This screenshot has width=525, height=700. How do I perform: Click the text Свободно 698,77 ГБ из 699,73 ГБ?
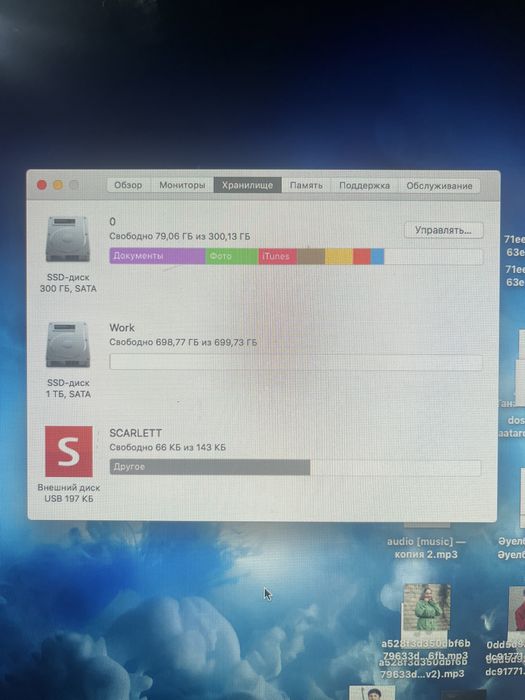(183, 342)
